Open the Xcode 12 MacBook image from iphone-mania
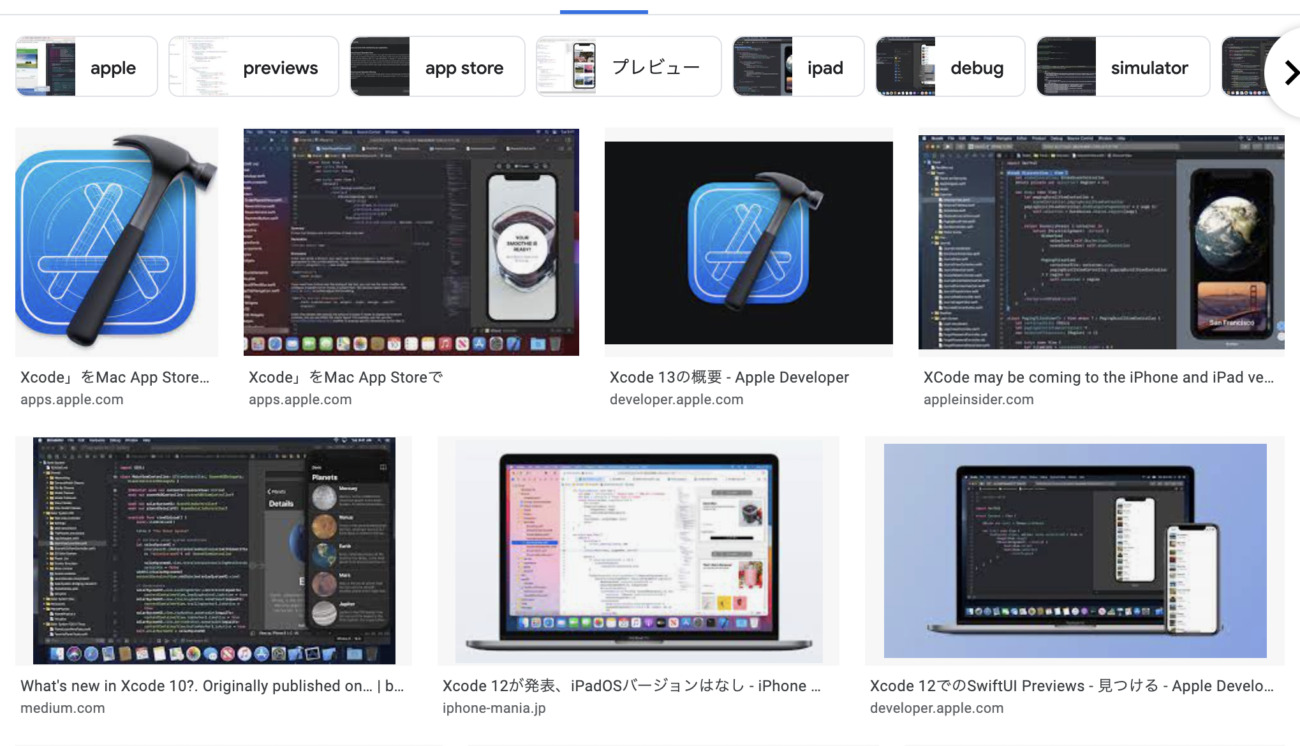Screen dimensions: 1300x746 (x=638, y=550)
